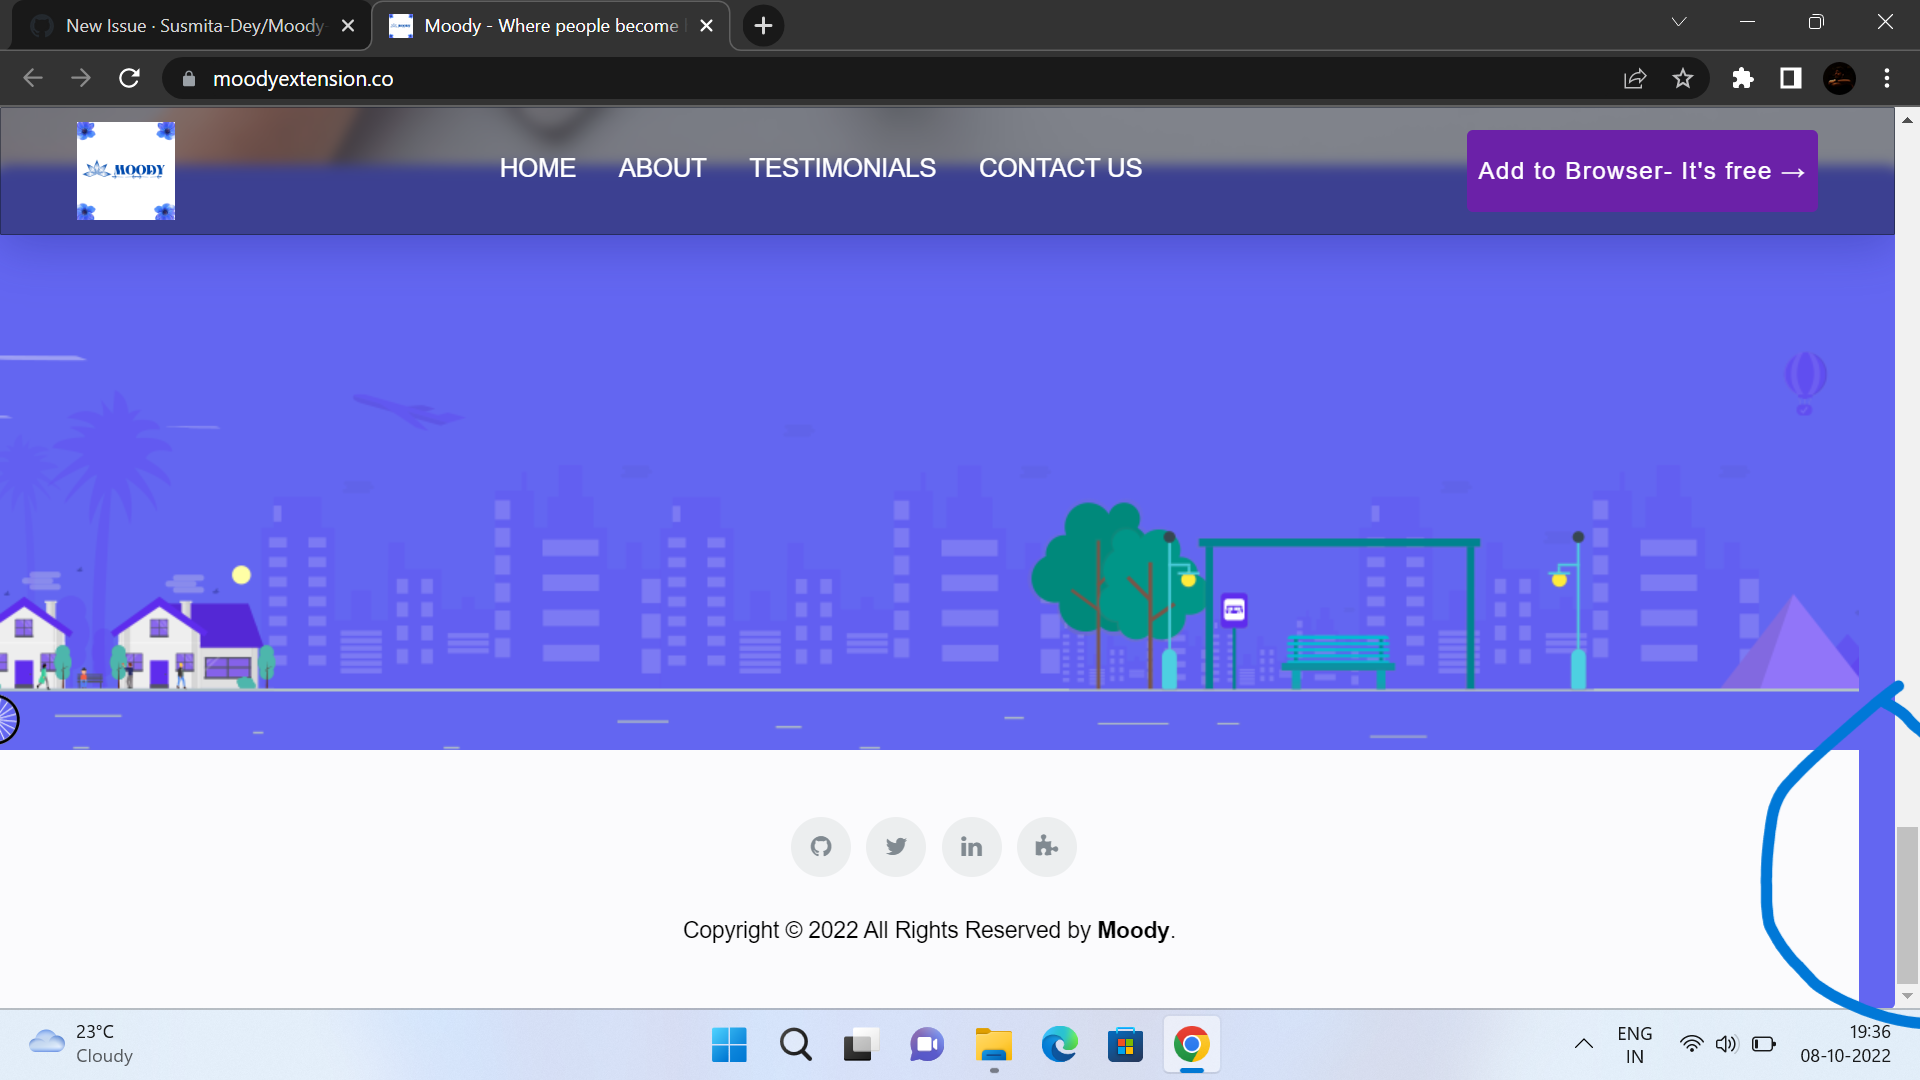Reload the page with the refresh icon
The width and height of the screenshot is (1920, 1080).
[x=129, y=78]
